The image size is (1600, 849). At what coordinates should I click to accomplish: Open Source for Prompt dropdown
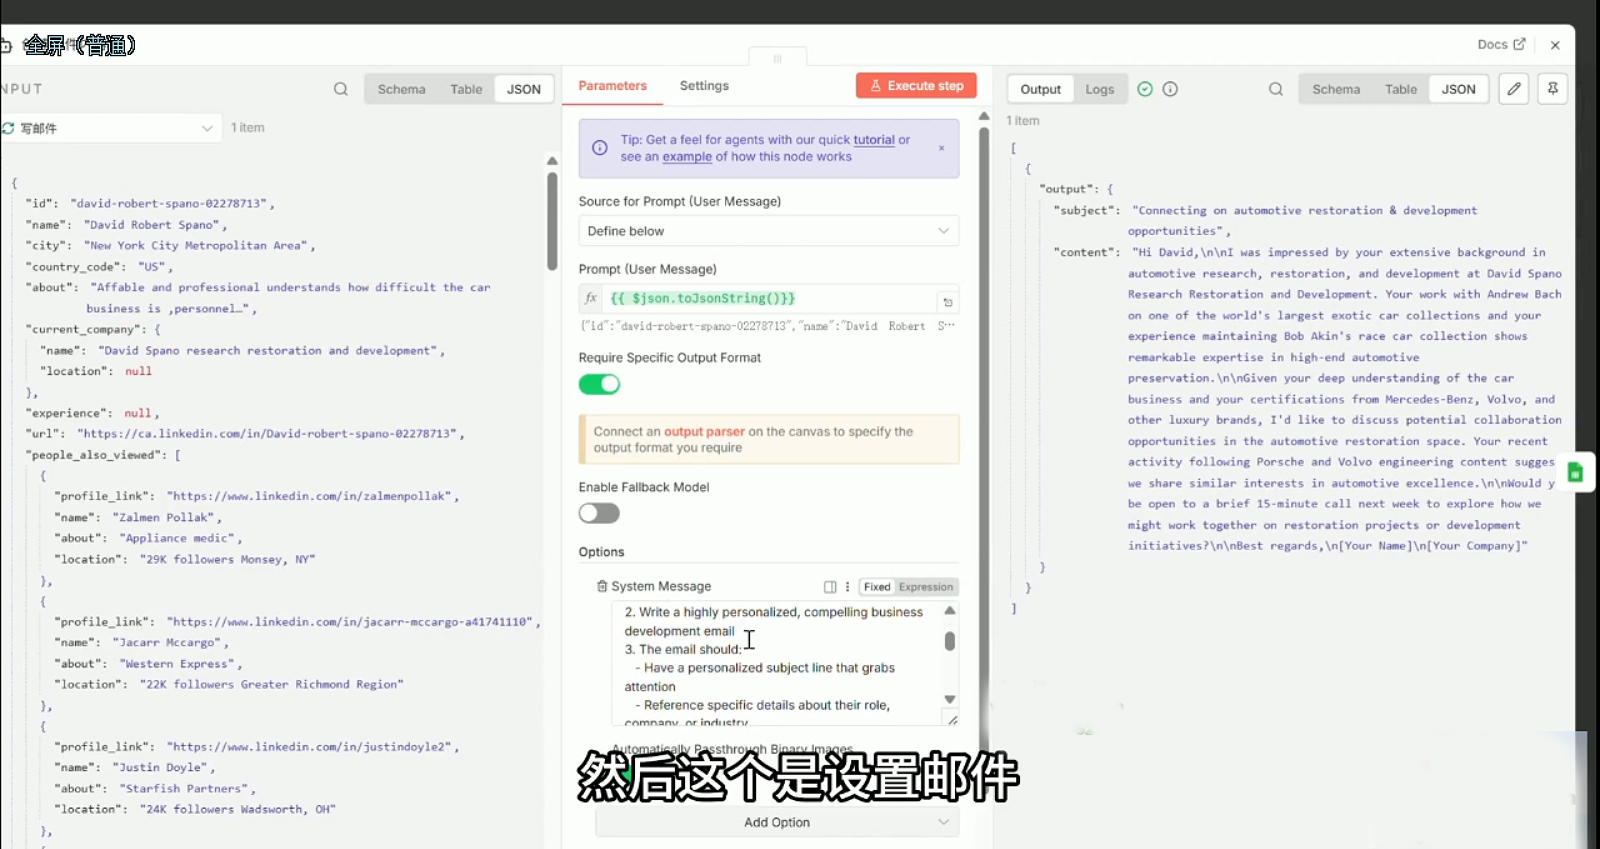tap(768, 231)
